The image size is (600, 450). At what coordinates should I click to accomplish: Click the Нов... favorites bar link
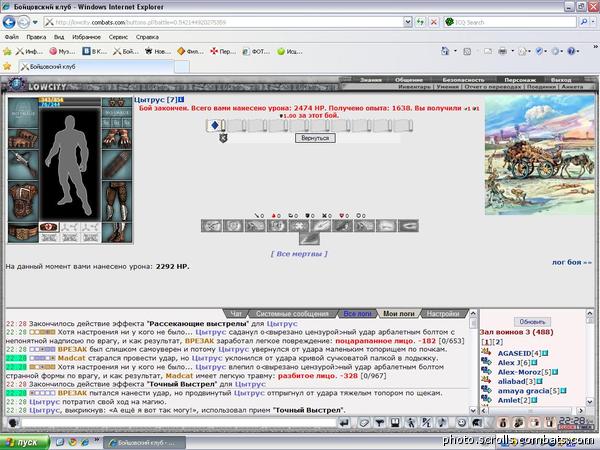[158, 51]
